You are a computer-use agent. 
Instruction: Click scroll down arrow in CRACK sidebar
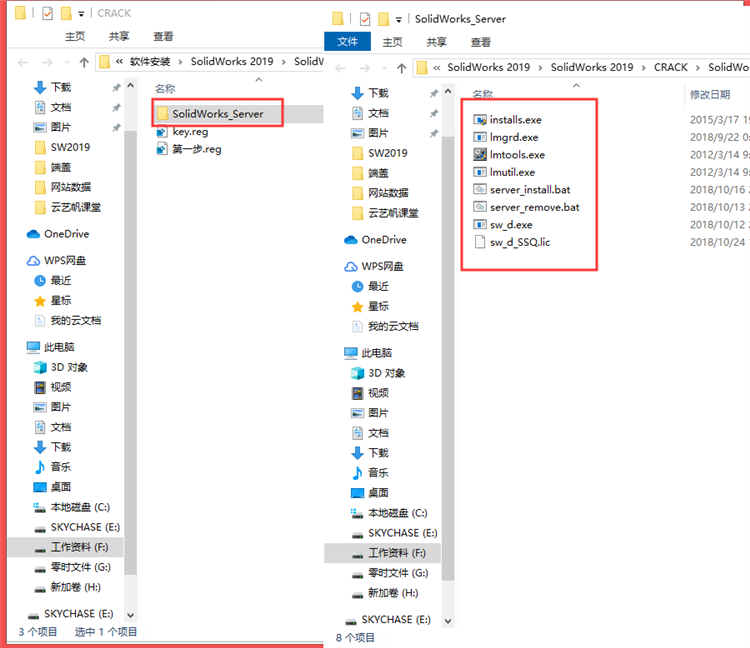131,615
